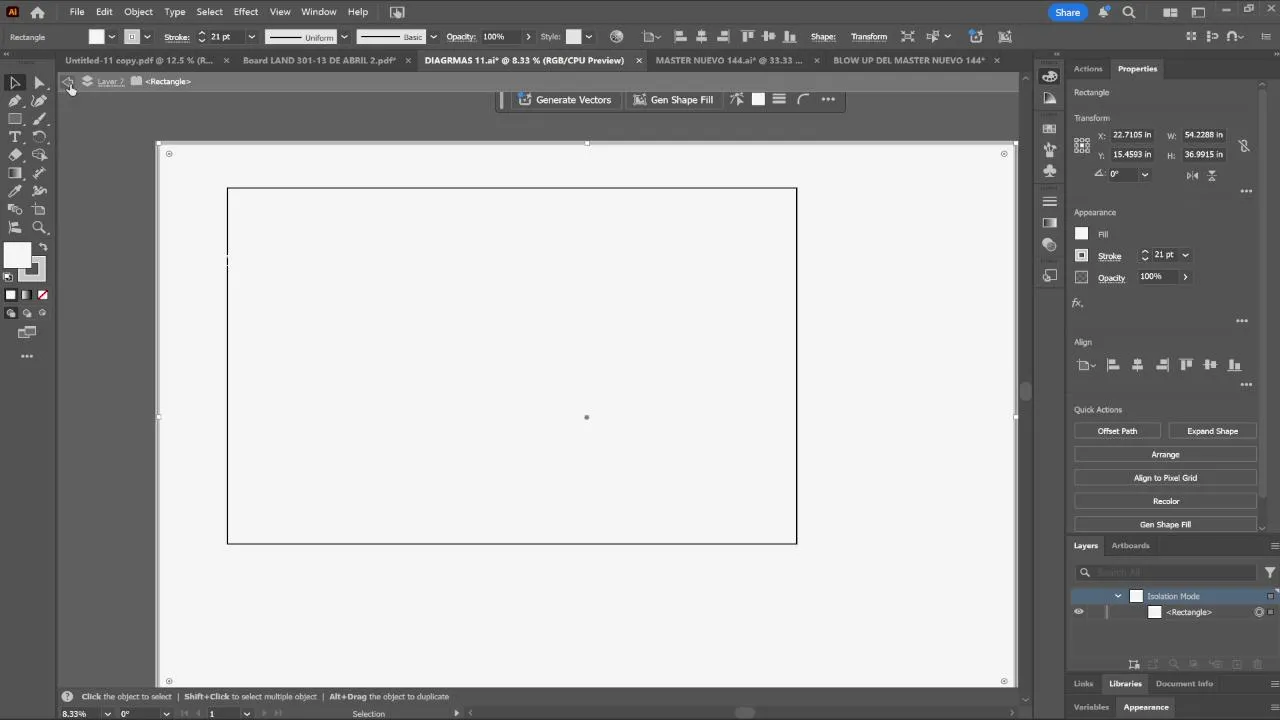Pick the Eraser tool

tap(15, 155)
